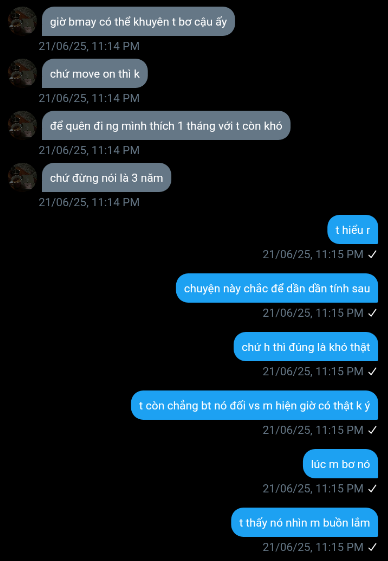
Task: Select the "chứ h thì đúng là khó thật" bubble
Action: (x=306, y=347)
